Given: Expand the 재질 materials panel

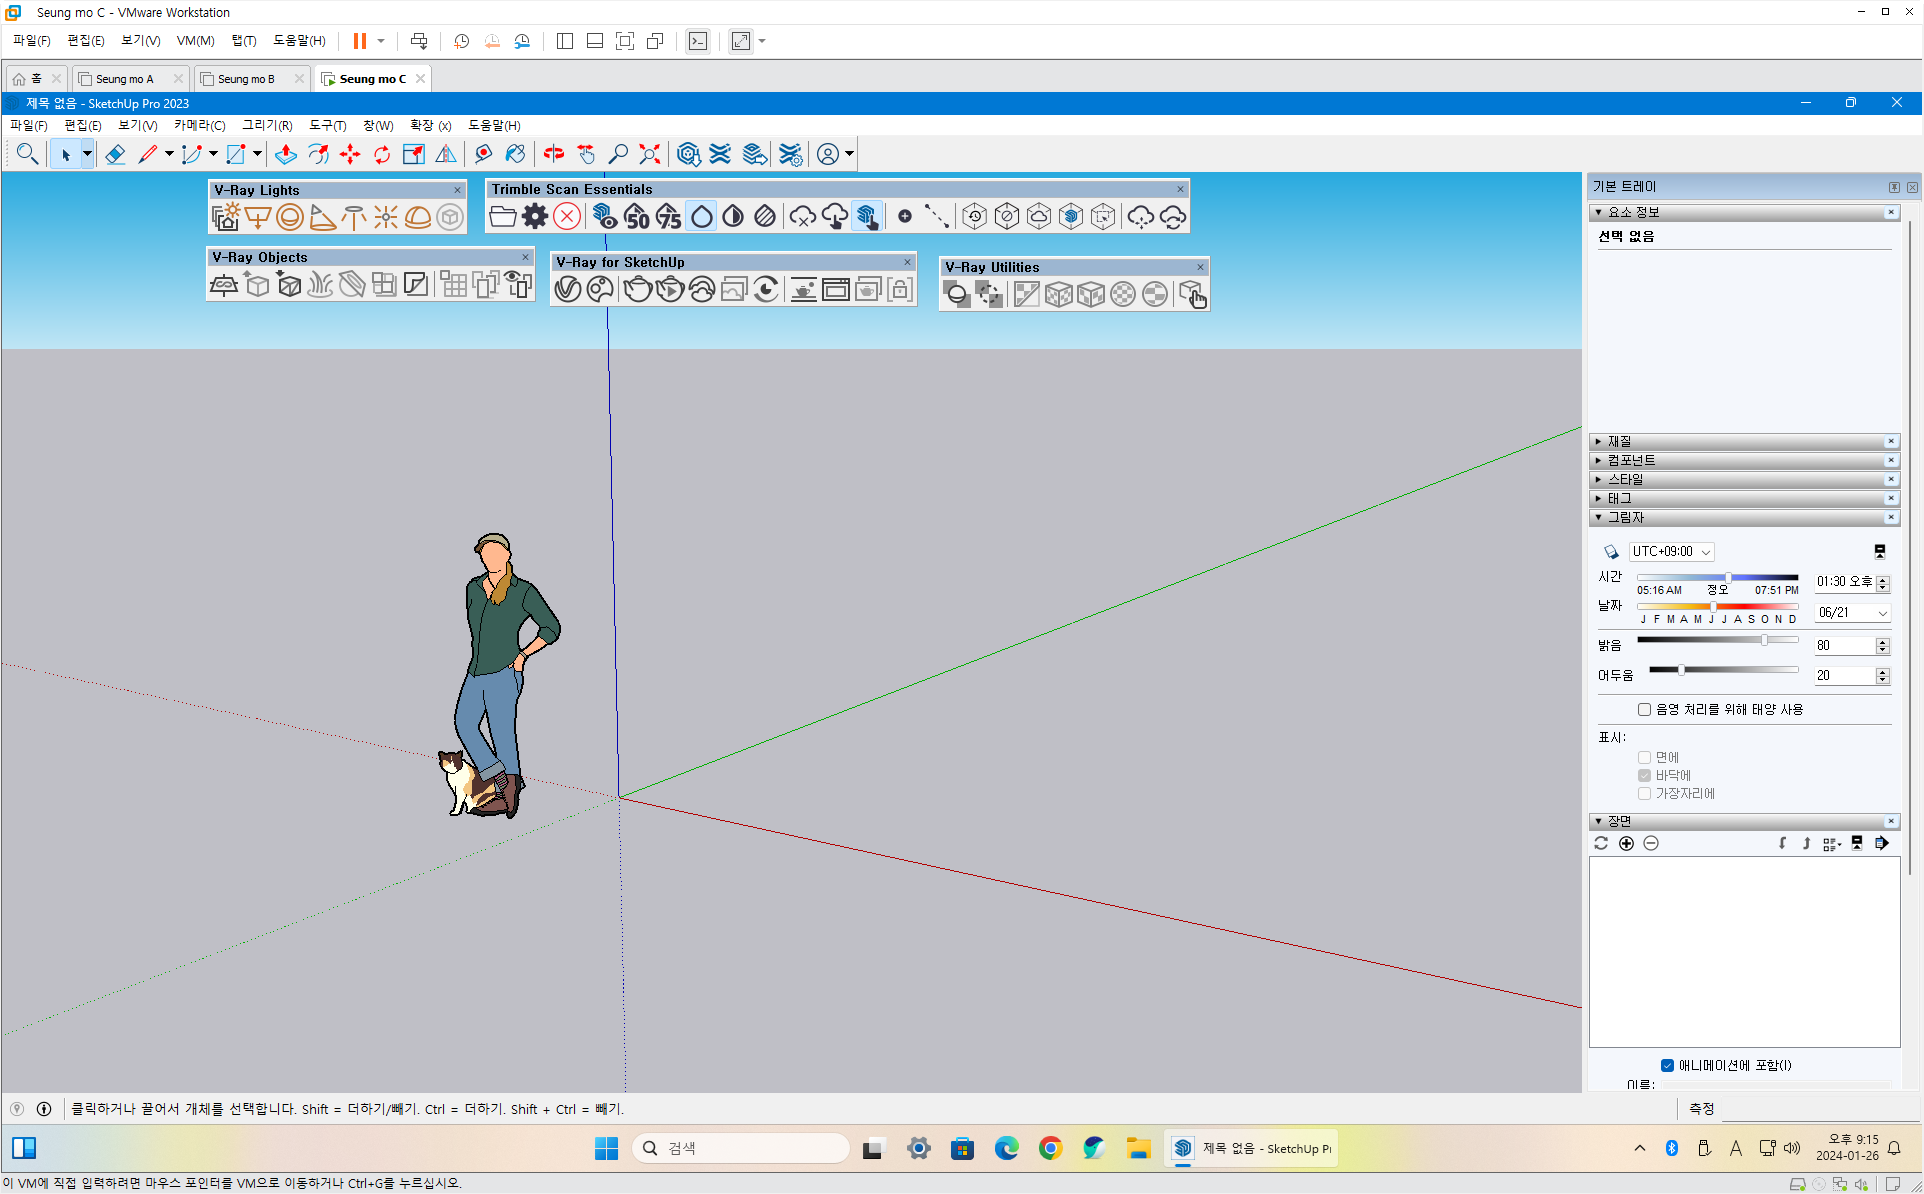Looking at the screenshot, I should click(1619, 441).
